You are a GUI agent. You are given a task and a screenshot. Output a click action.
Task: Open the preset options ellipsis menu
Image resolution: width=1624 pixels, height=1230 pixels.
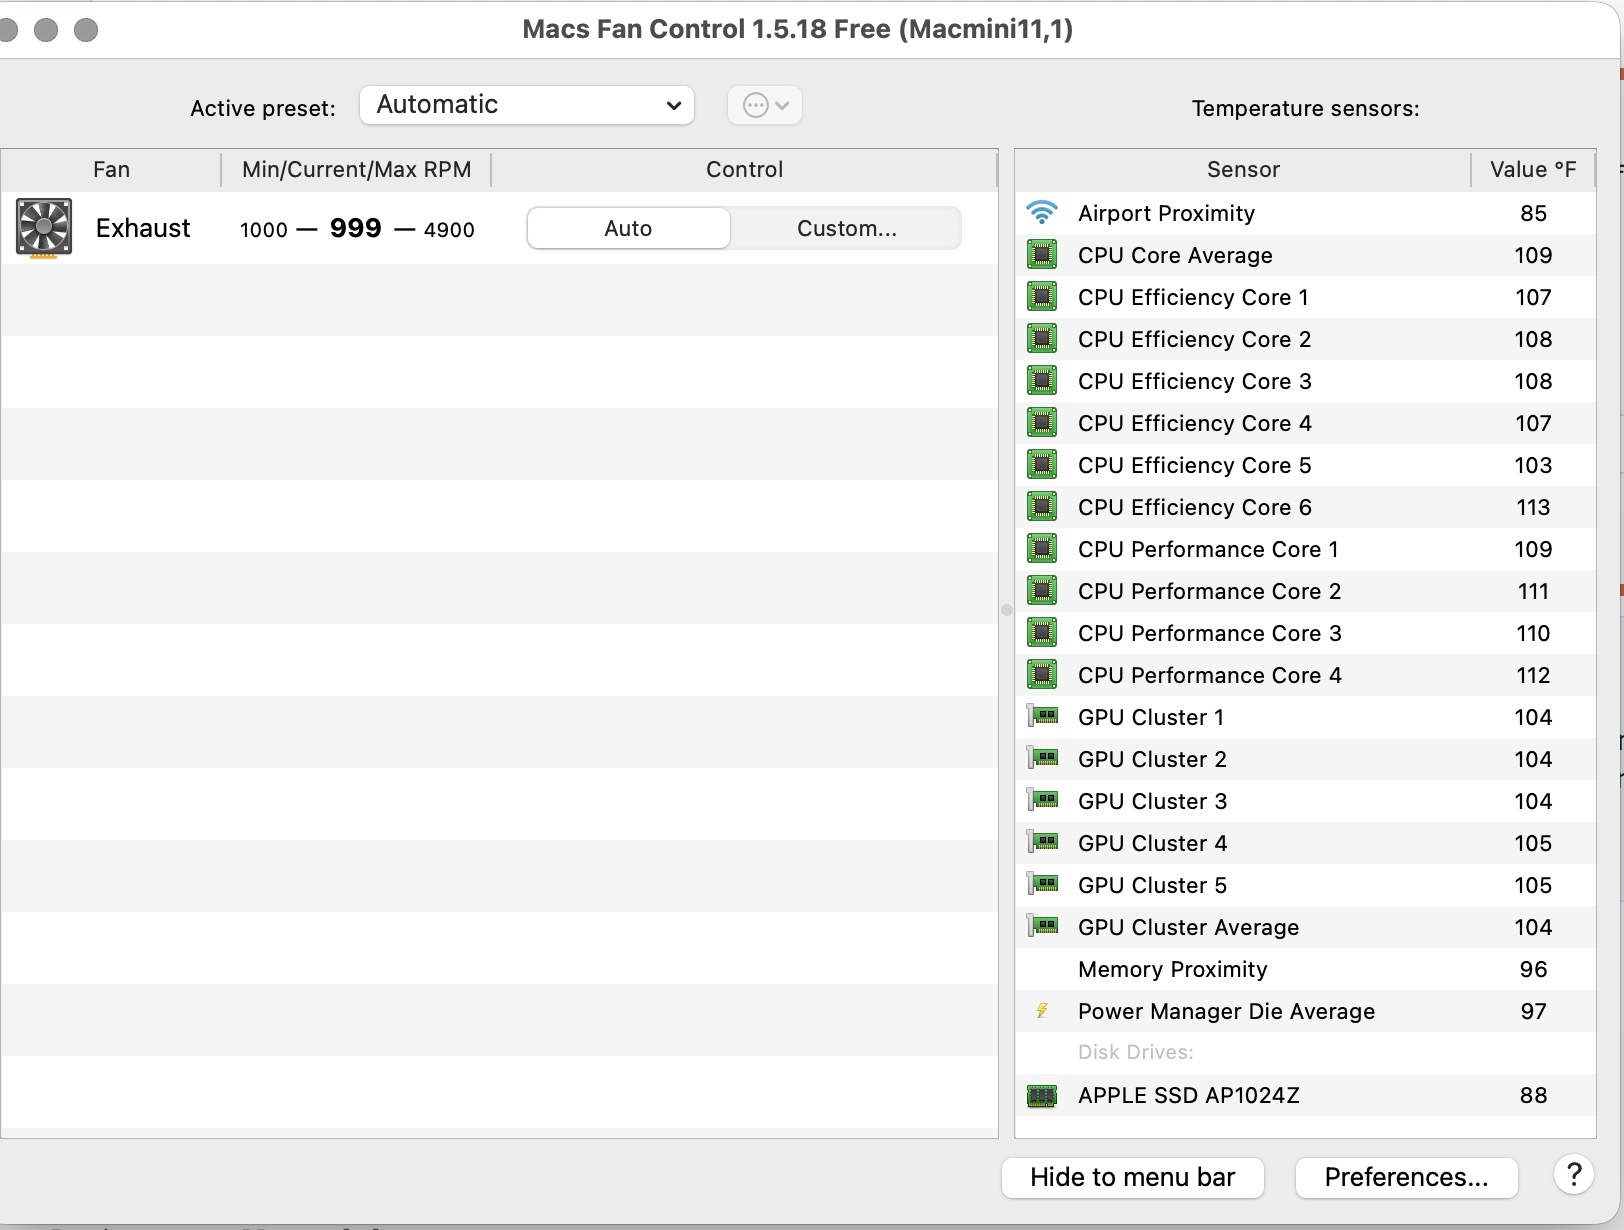764,105
